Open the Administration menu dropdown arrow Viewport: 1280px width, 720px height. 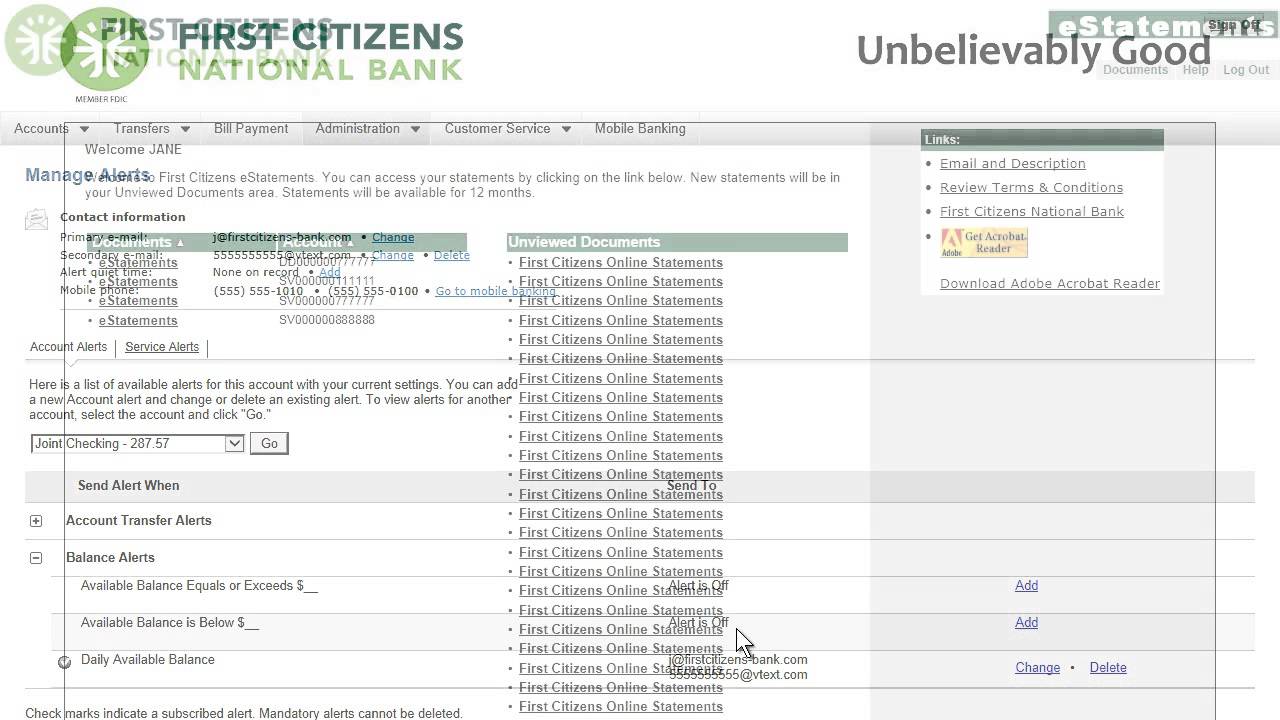coord(415,129)
